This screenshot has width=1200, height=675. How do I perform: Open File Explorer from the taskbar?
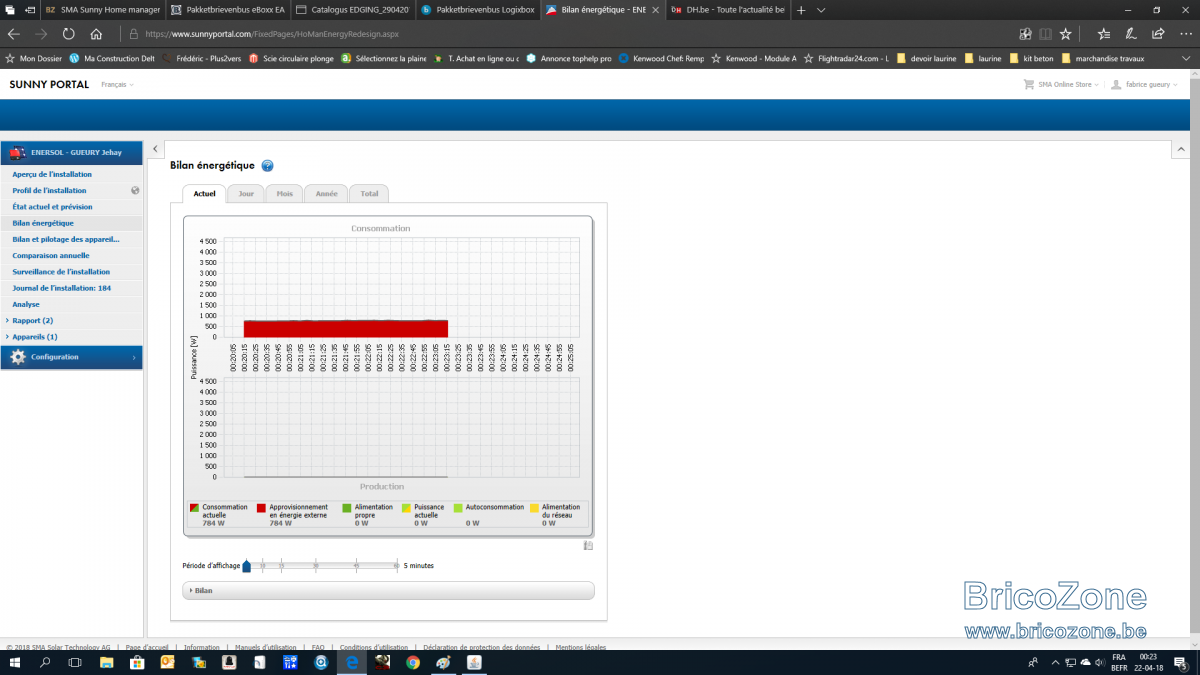click(106, 662)
